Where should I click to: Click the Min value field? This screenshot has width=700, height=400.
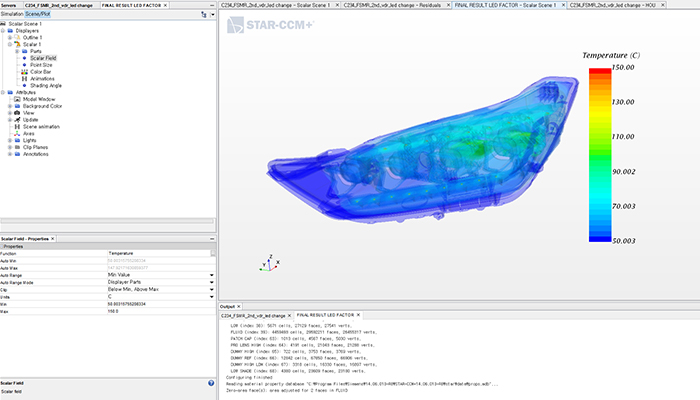[x=161, y=304]
